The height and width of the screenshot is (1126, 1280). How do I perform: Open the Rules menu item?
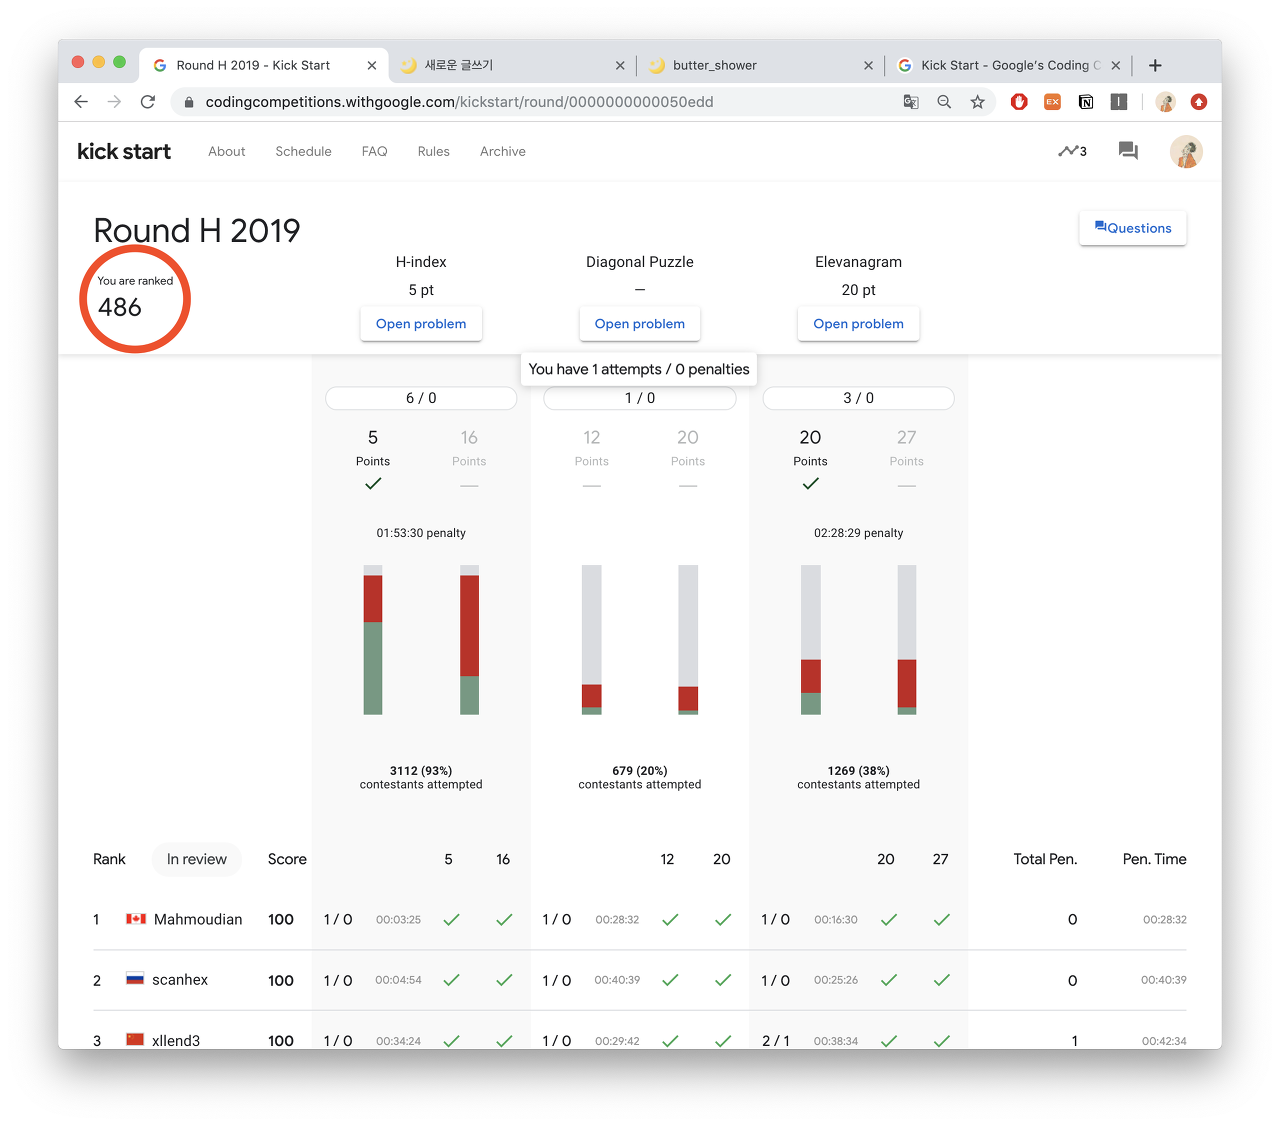[x=433, y=151]
